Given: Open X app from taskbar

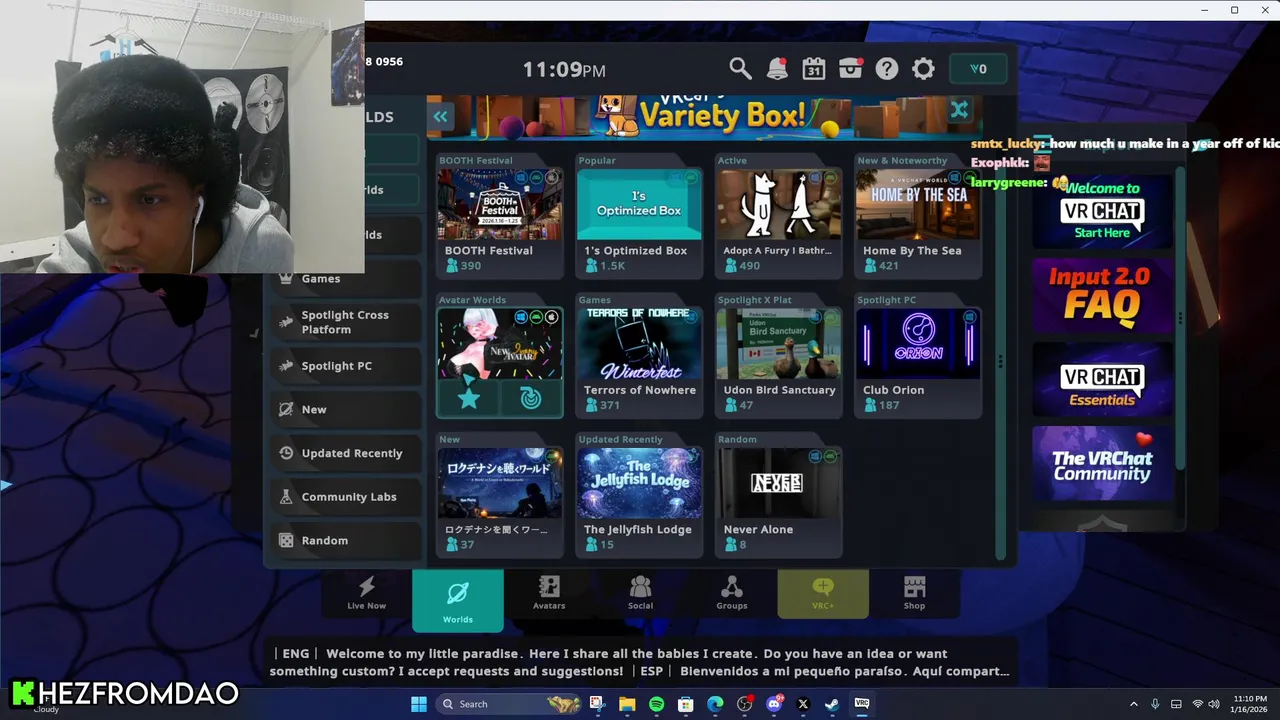Looking at the screenshot, I should (x=803, y=704).
